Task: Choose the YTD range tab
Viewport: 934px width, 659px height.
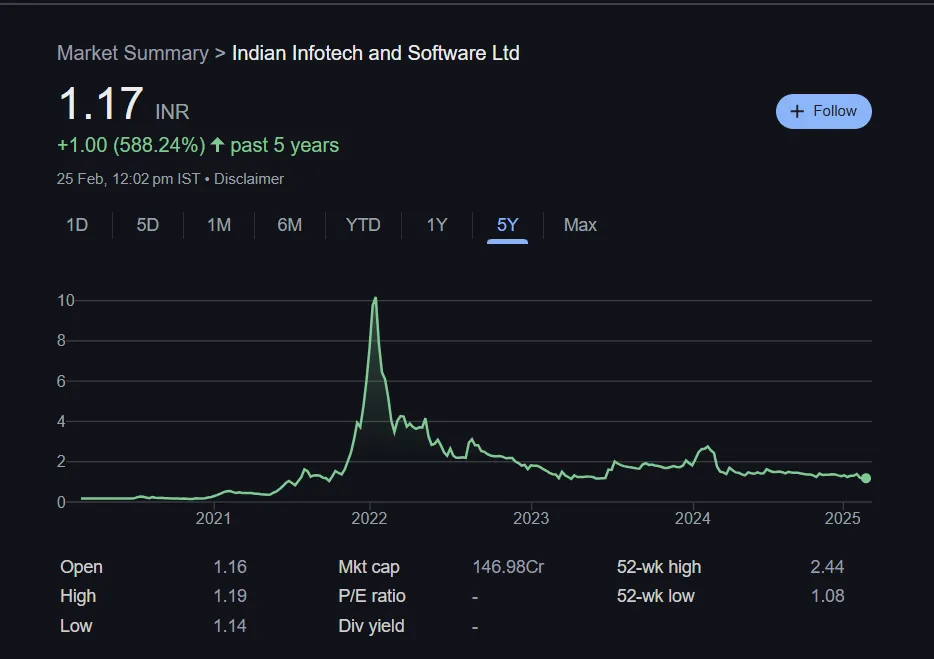Action: 363,225
